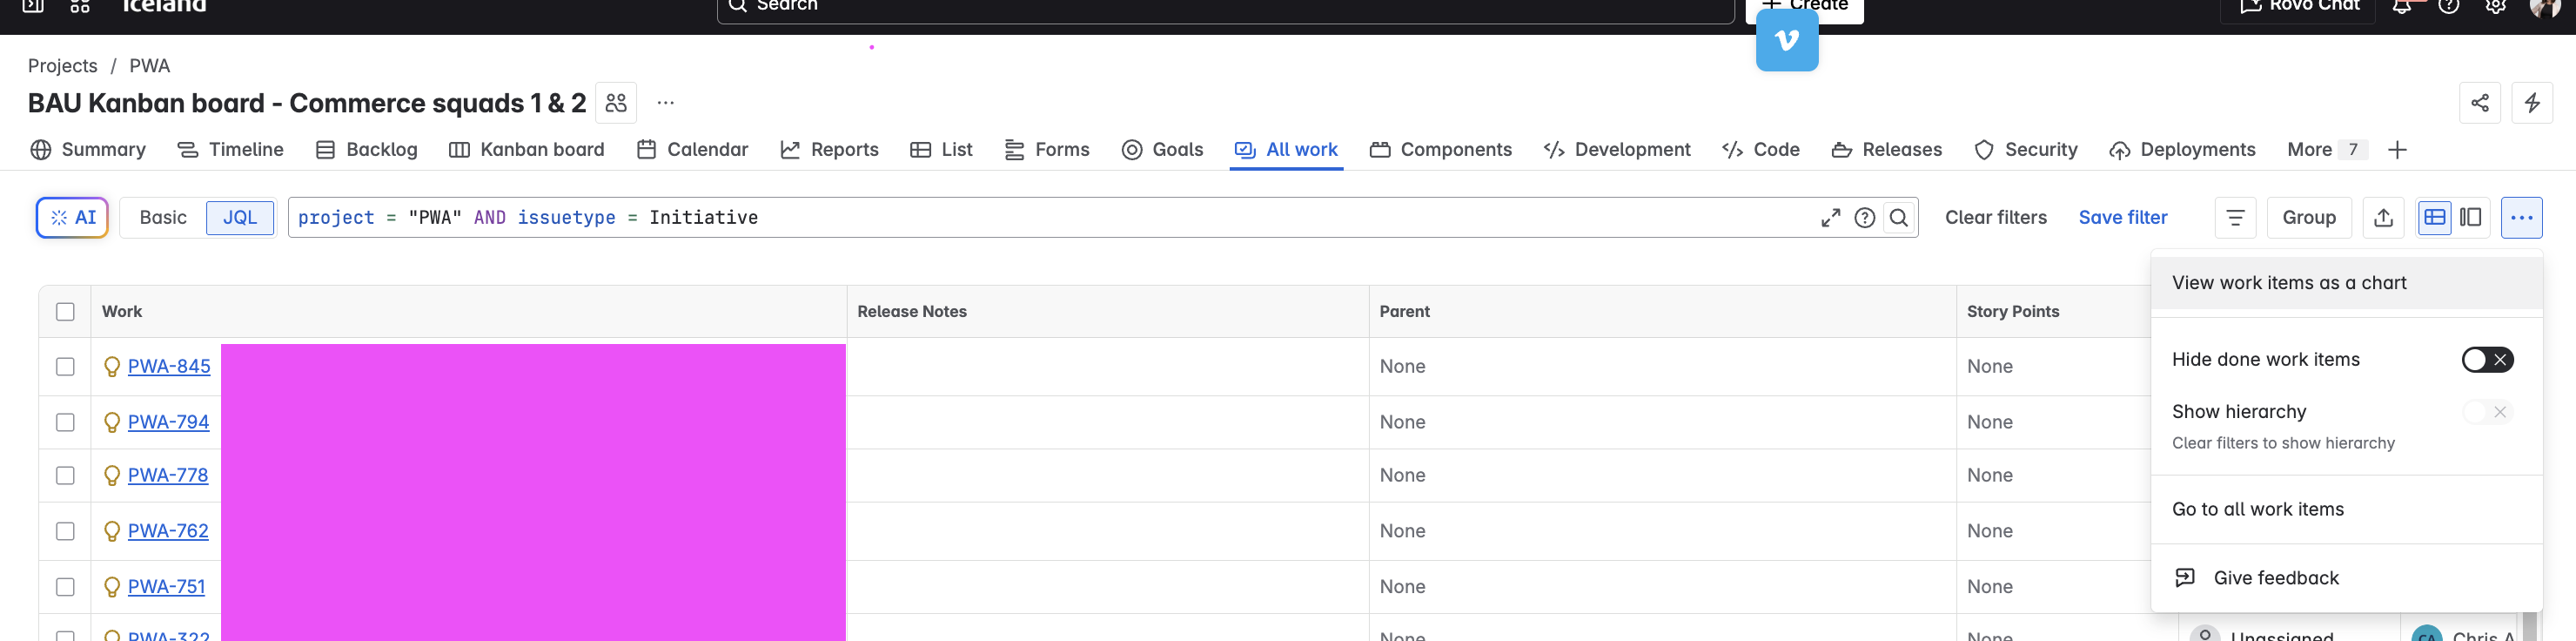The height and width of the screenshot is (641, 2576).
Task: Switch to split detail view icon
Action: (x=2471, y=218)
